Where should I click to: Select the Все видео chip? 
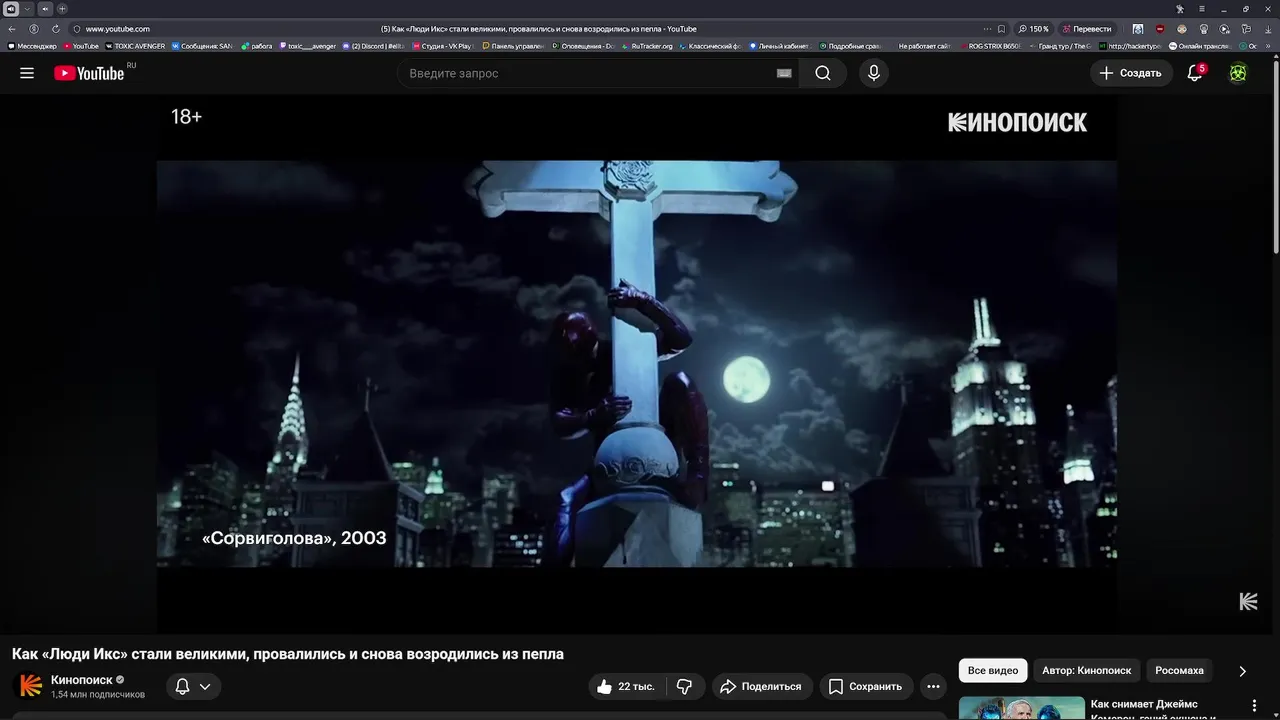click(993, 670)
